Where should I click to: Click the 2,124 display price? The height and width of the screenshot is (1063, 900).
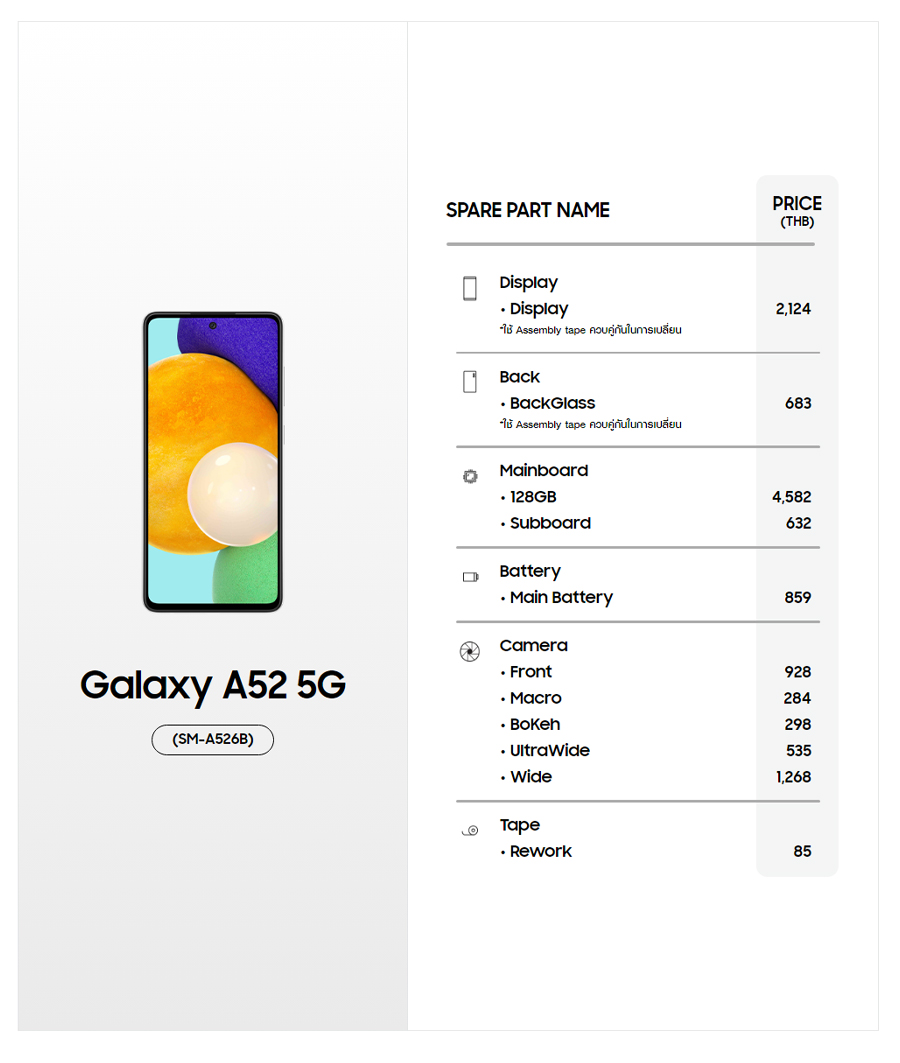coord(793,309)
